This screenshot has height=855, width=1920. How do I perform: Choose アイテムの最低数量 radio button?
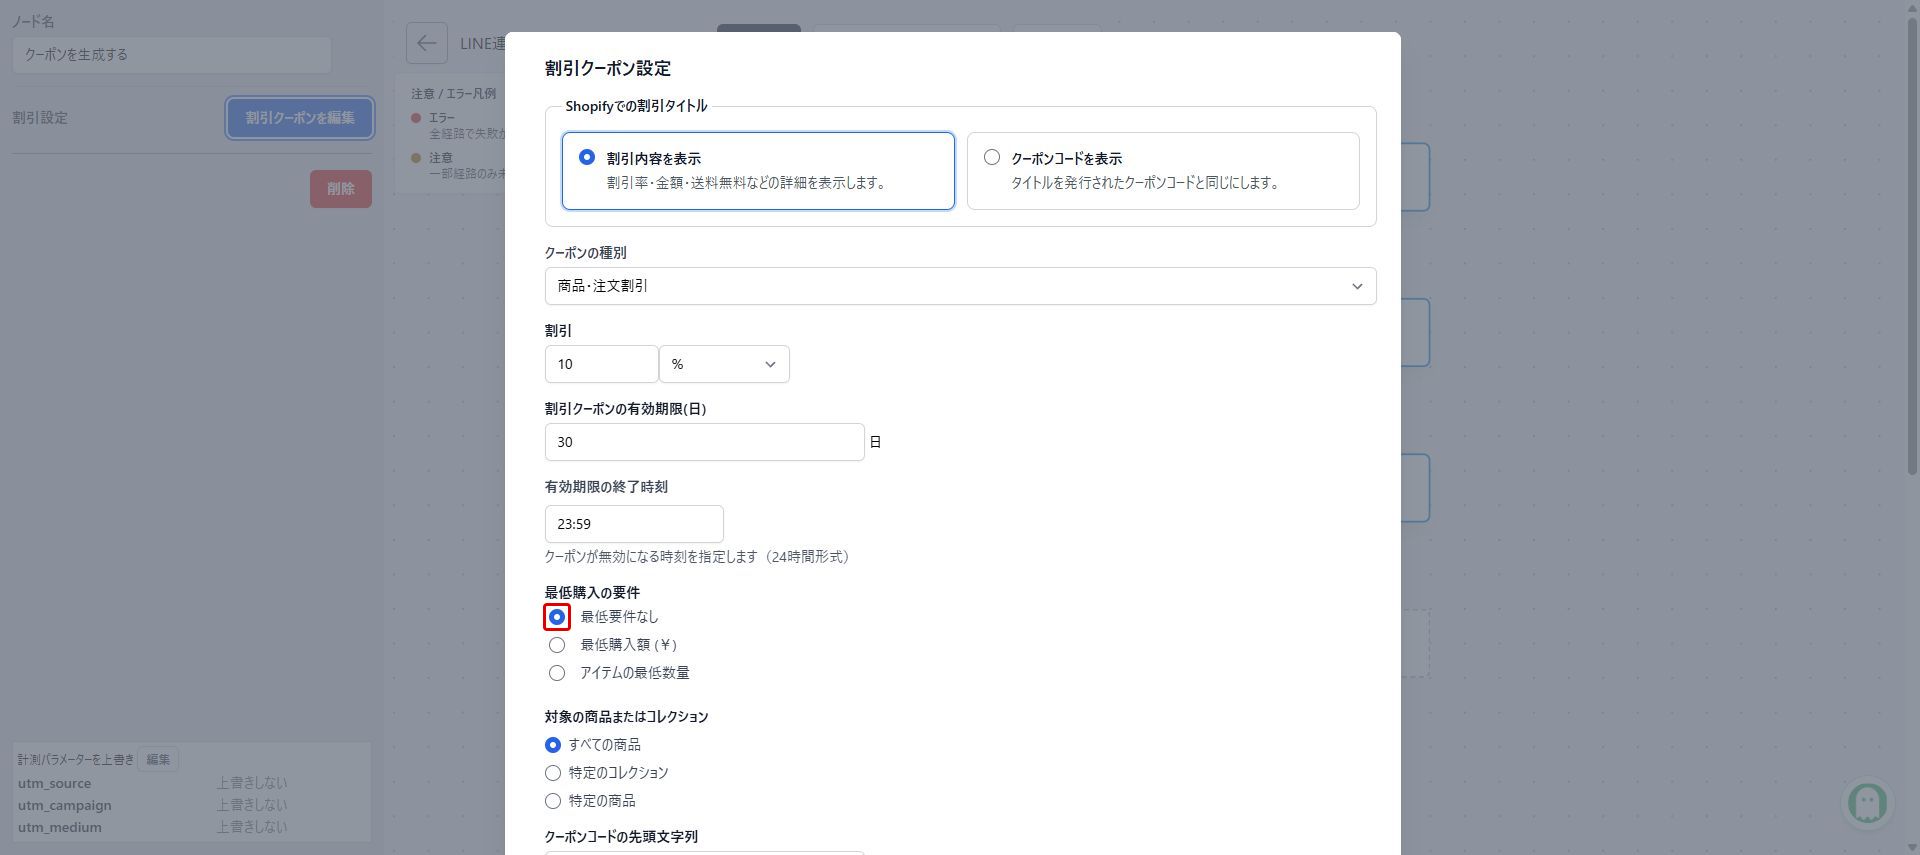coord(557,673)
